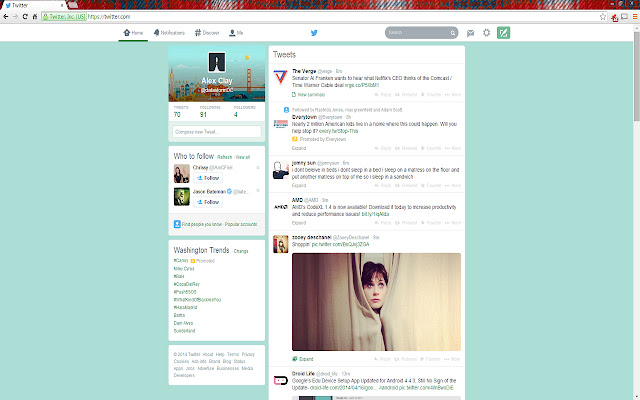
Task: Open More options on Verge tweet
Action: pyautogui.click(x=453, y=95)
